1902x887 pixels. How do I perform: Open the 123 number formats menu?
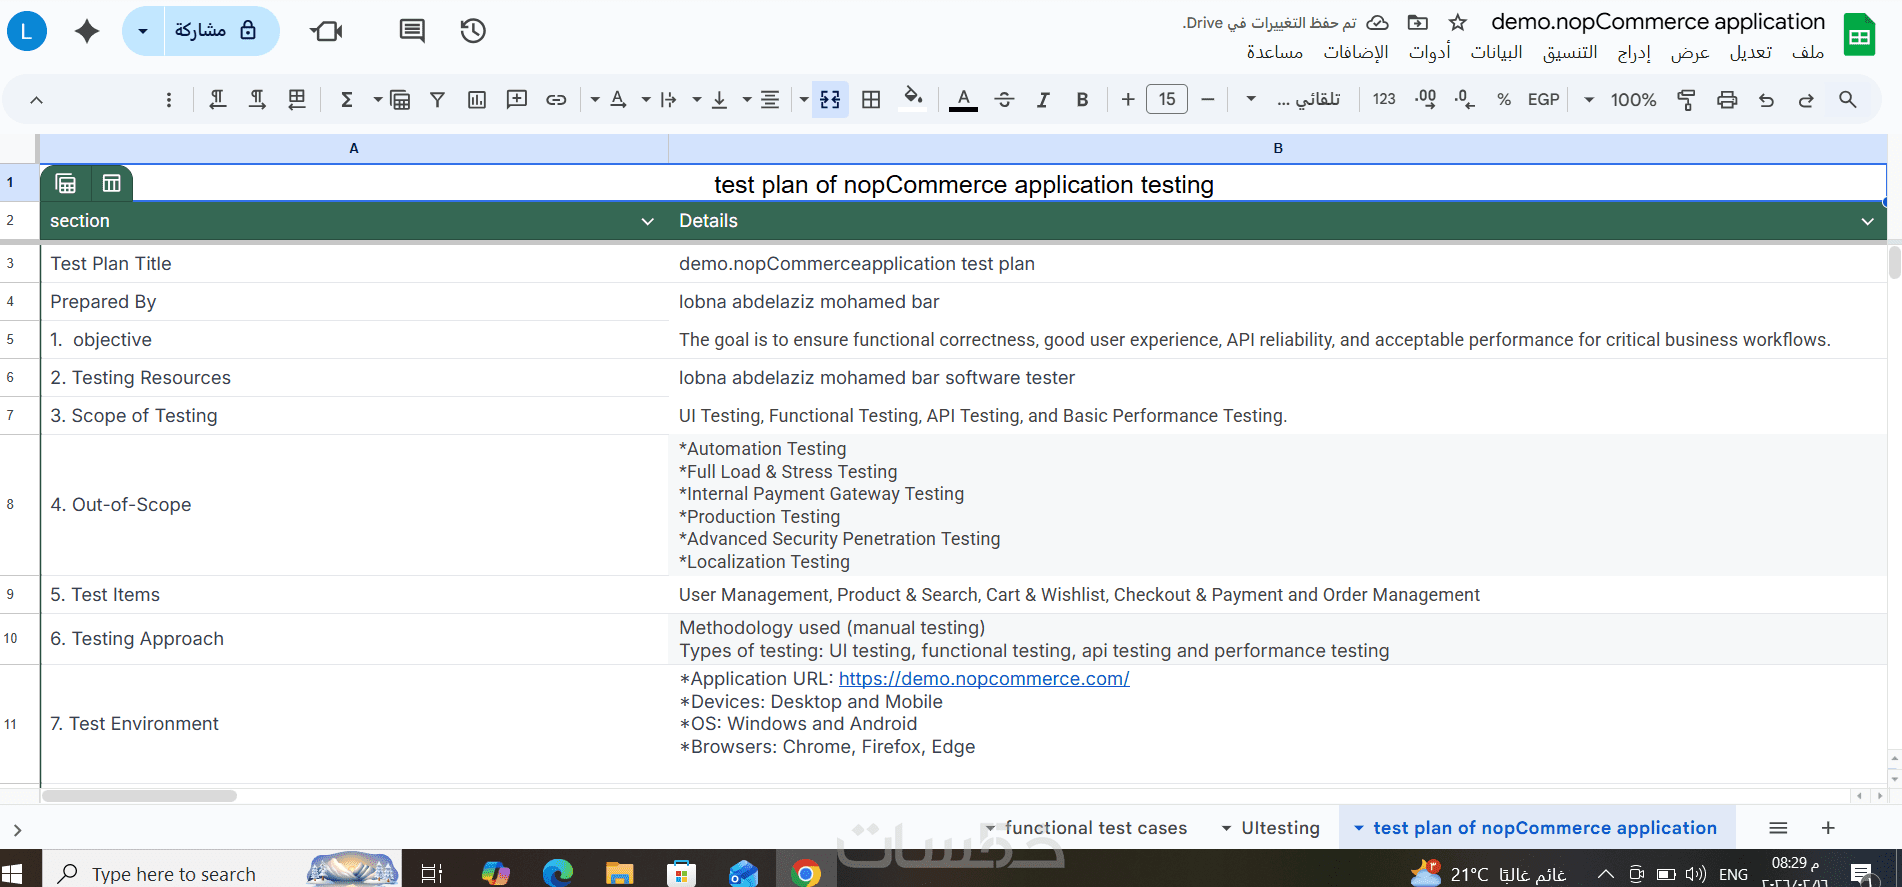pos(1384,100)
